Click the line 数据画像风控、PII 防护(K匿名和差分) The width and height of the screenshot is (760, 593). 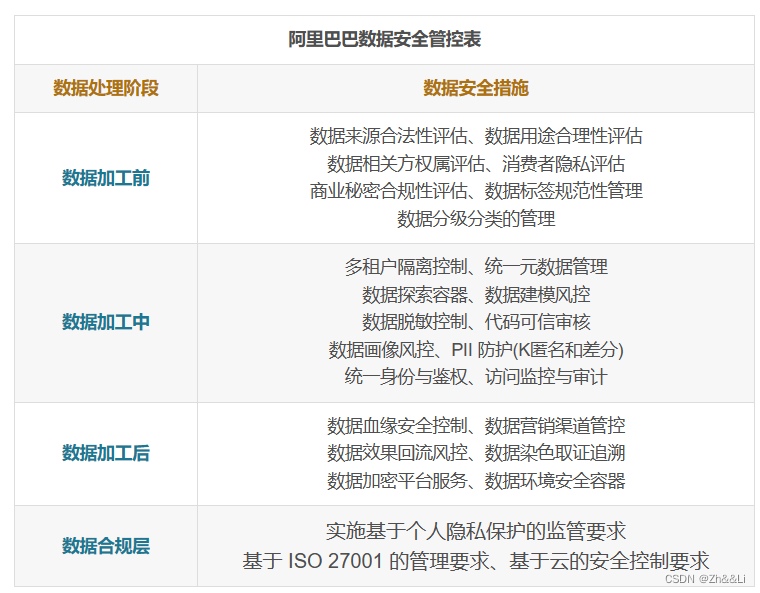(476, 350)
